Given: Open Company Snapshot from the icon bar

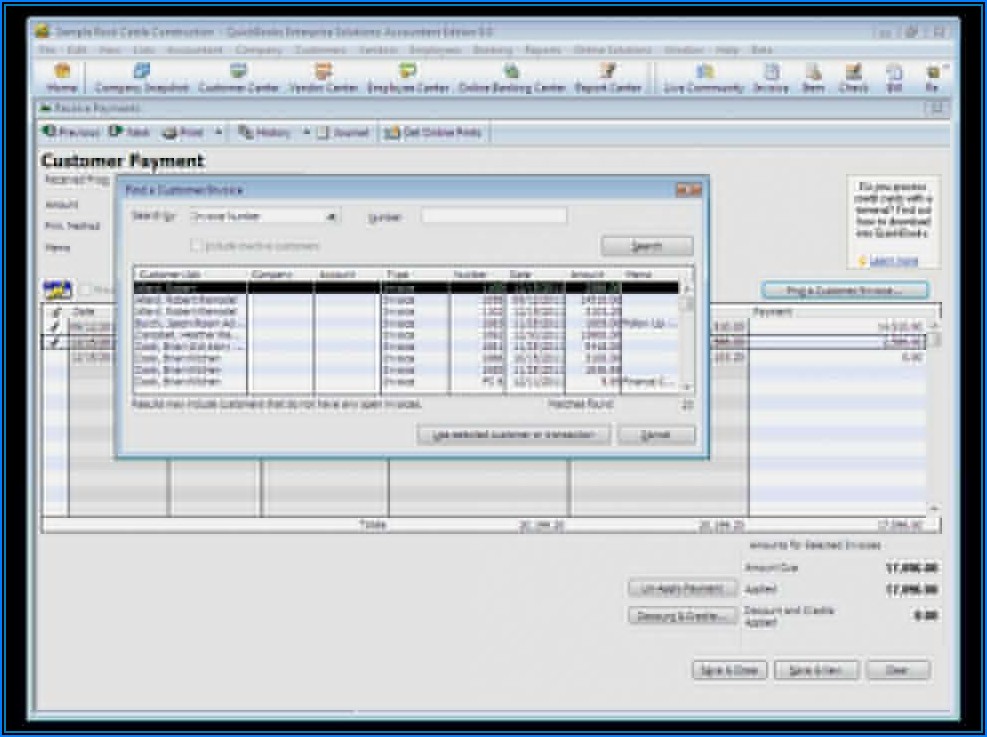Looking at the screenshot, I should pyautogui.click(x=141, y=78).
